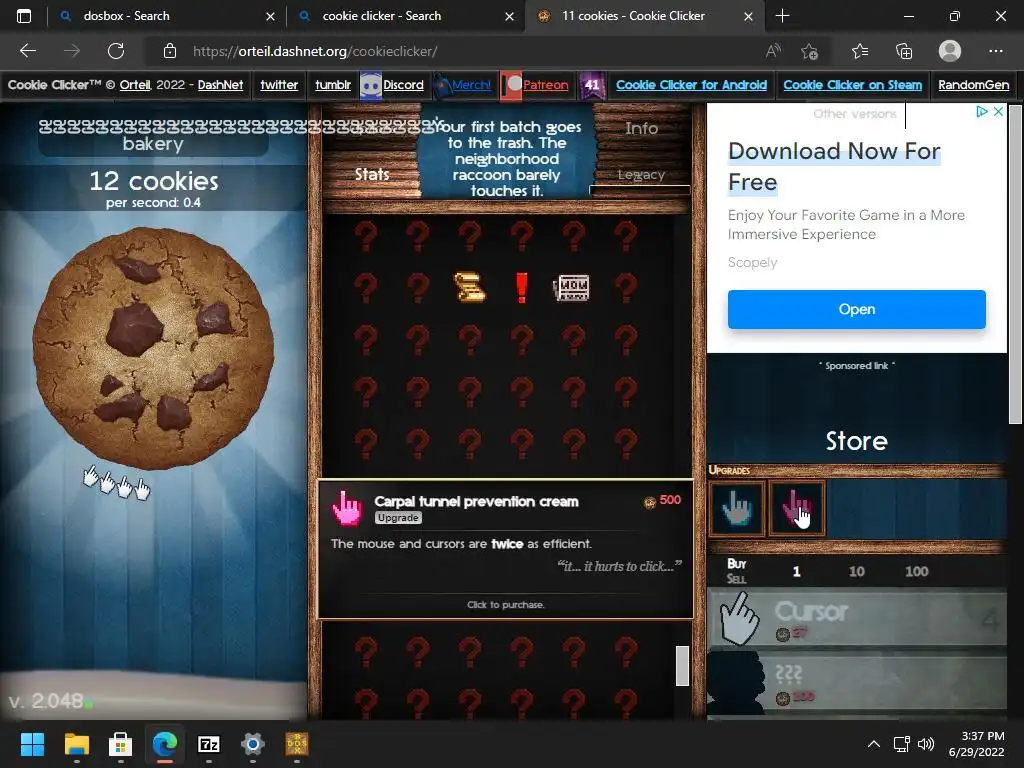
Task: Open DOSBox from the taskbar
Action: coord(297,744)
